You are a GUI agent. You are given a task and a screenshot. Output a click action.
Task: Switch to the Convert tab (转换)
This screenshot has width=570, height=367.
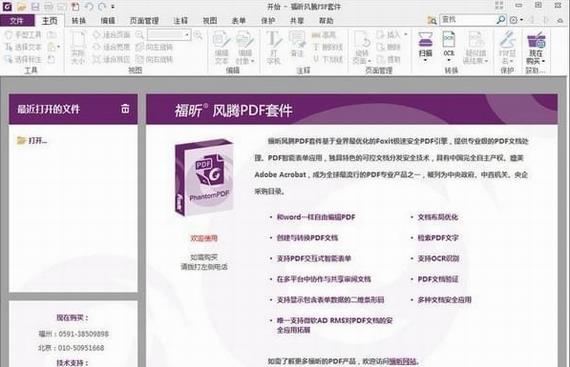79,21
